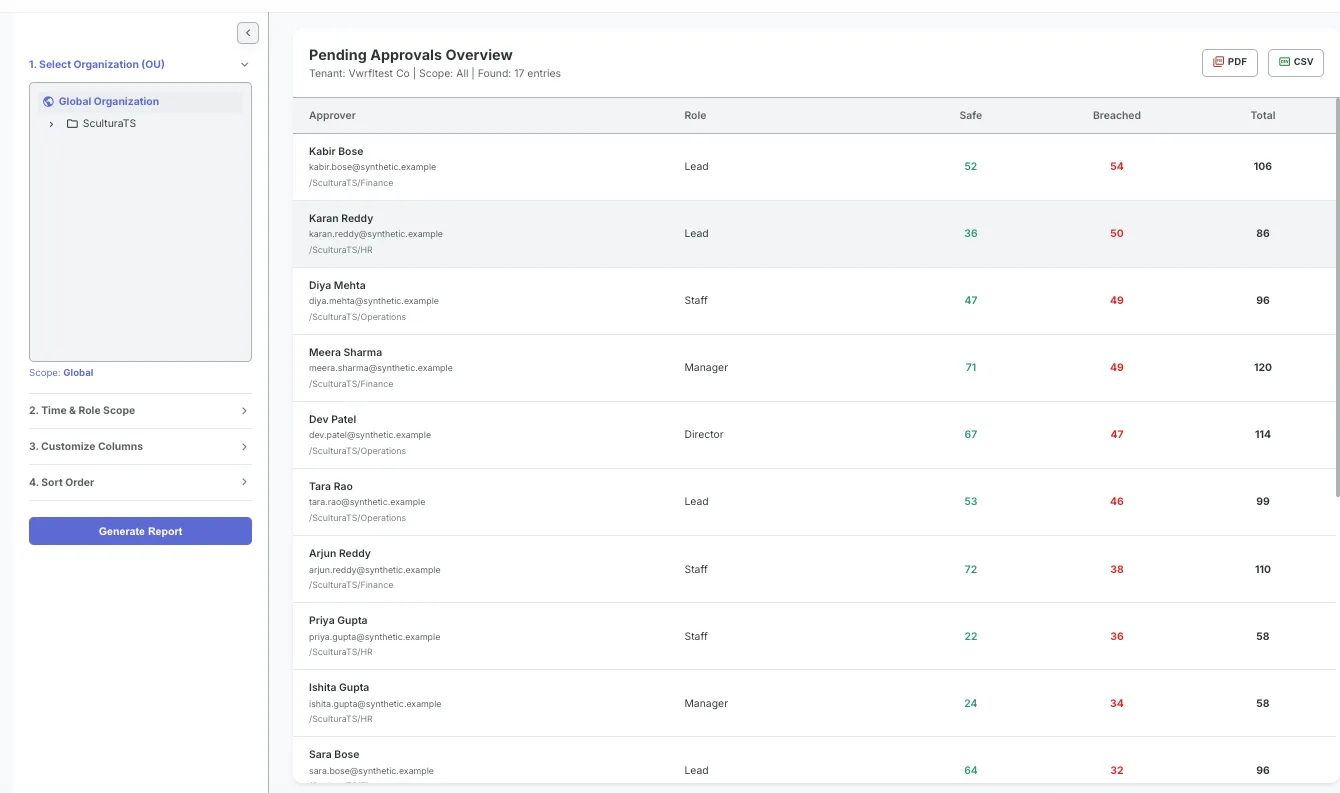
Task: Select the Global Organization globe icon
Action: (48, 102)
